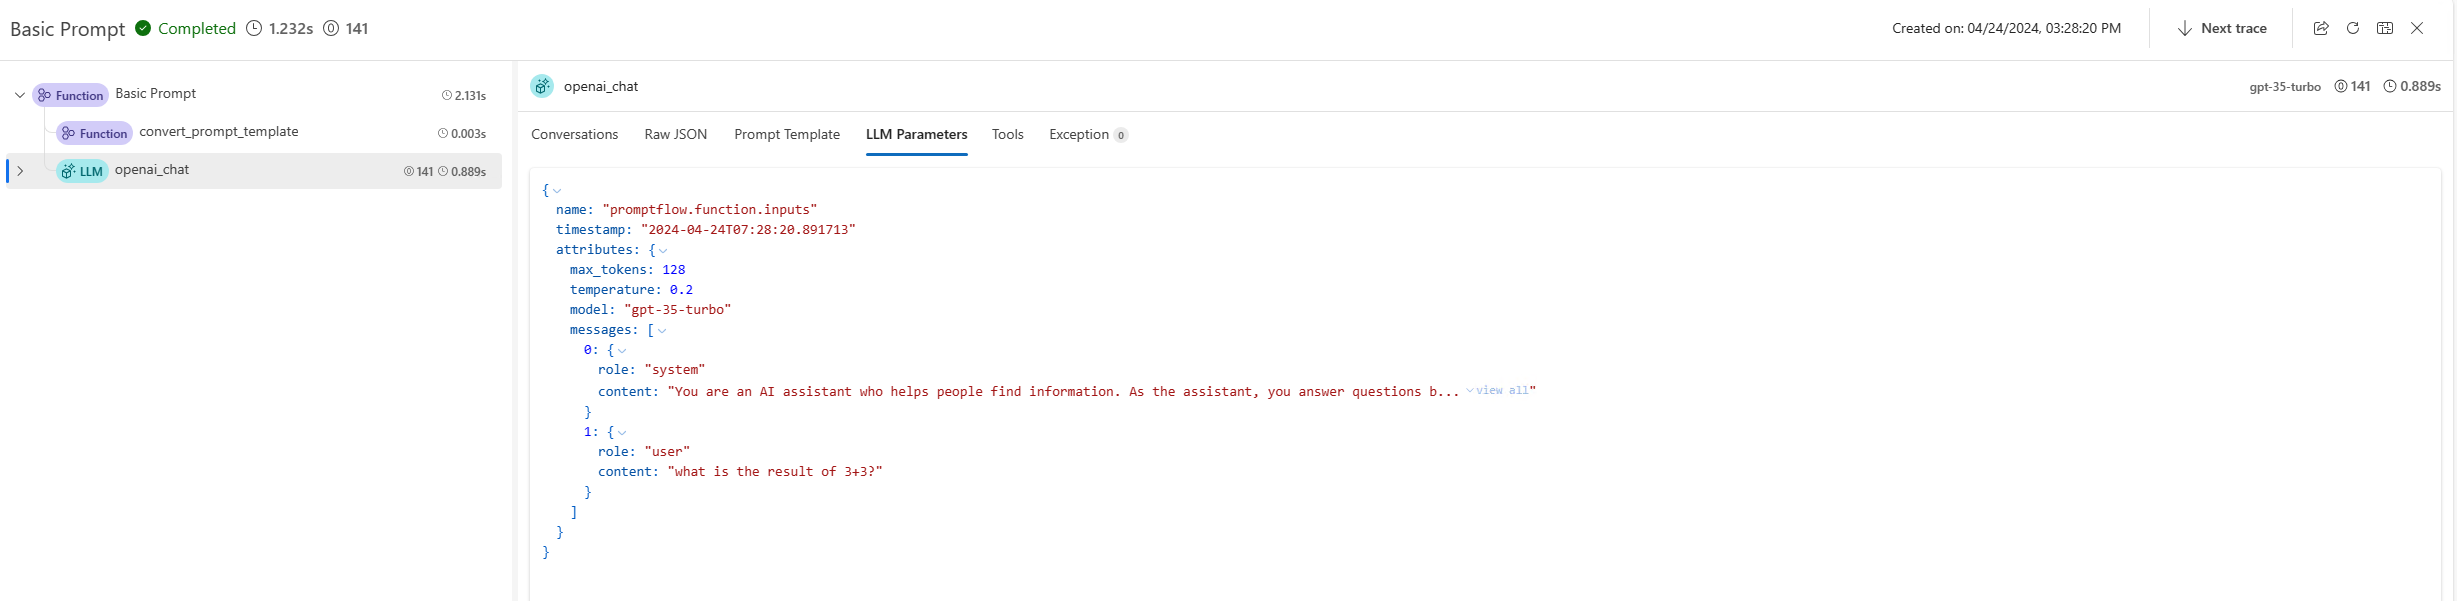Click the share trace icon in the toolbar
The image size is (2457, 601).
[x=2320, y=28]
